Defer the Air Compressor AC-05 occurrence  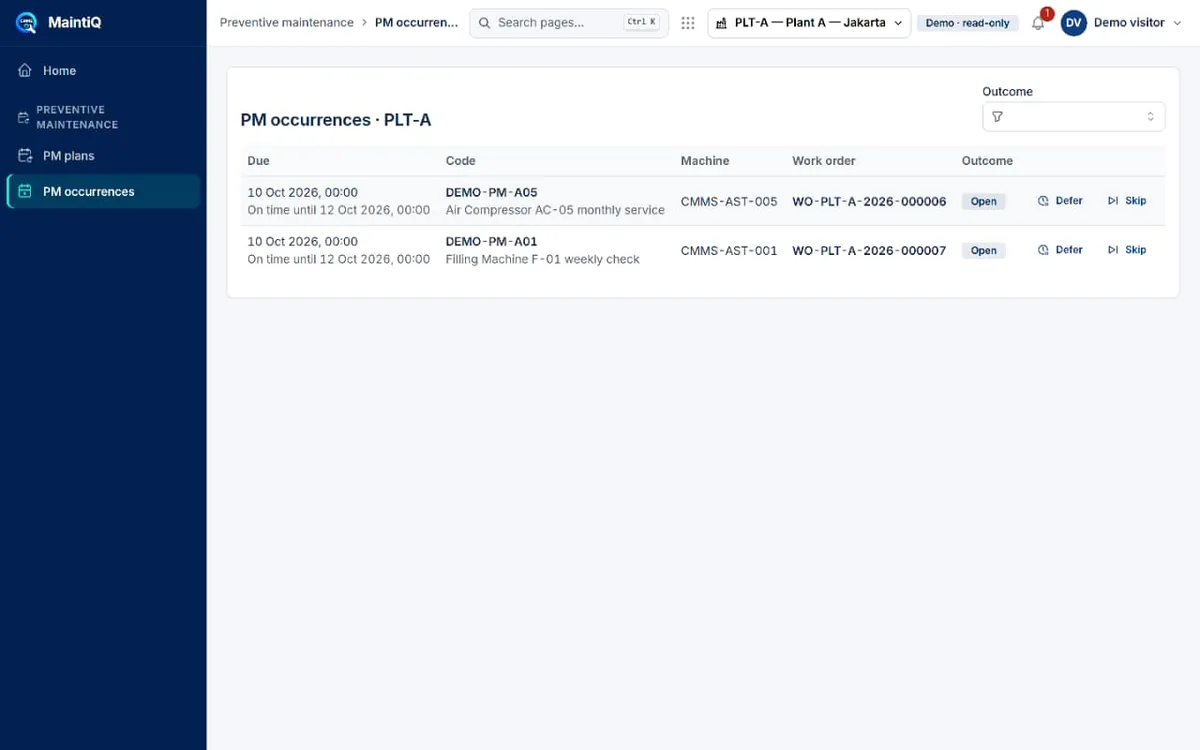point(1060,201)
